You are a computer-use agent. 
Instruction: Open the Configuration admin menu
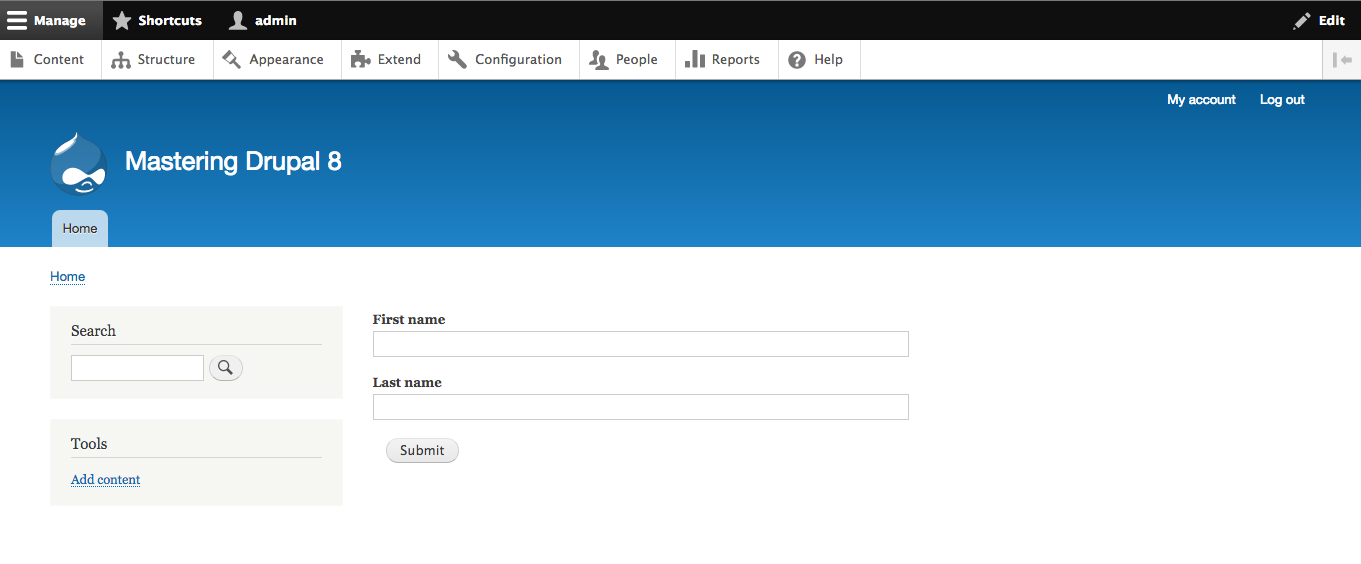click(x=509, y=60)
